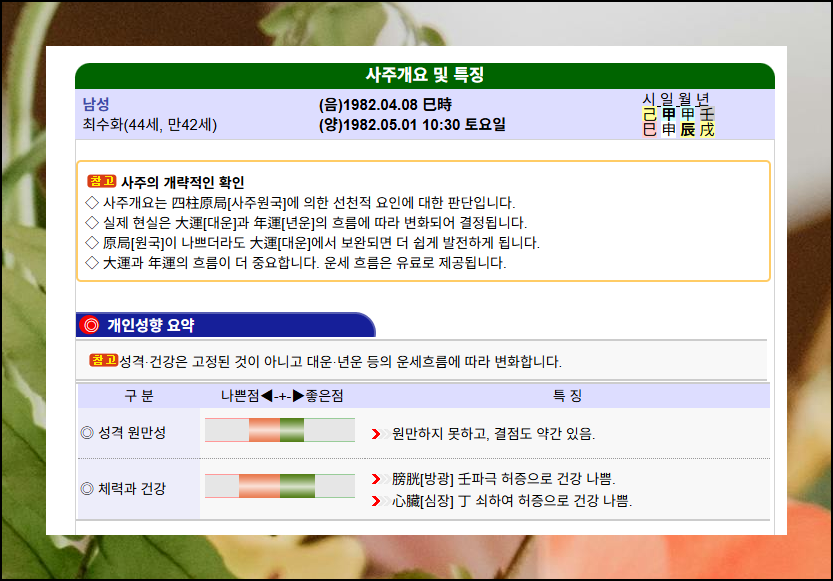Click the red circle icon beside 개인성향 요약
The height and width of the screenshot is (581, 833).
tap(91, 325)
